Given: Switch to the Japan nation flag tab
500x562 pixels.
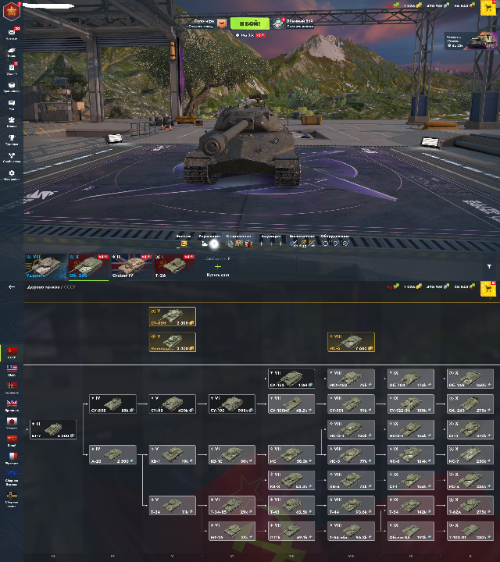Looking at the screenshot, I should [12, 423].
